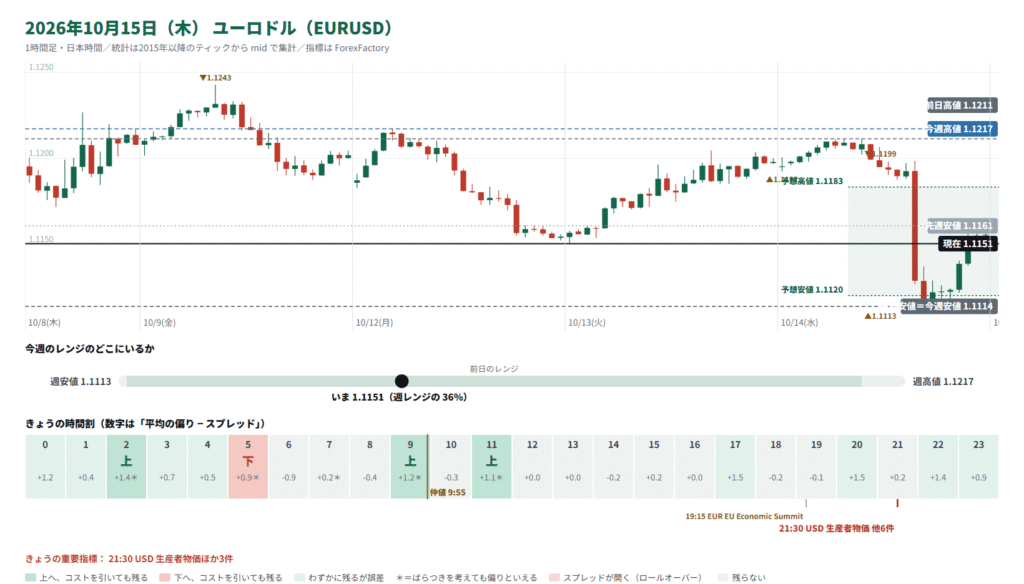This screenshot has height=584, width=1024.
Task: Click the 10/9(金) date axis label
Action: tap(159, 323)
